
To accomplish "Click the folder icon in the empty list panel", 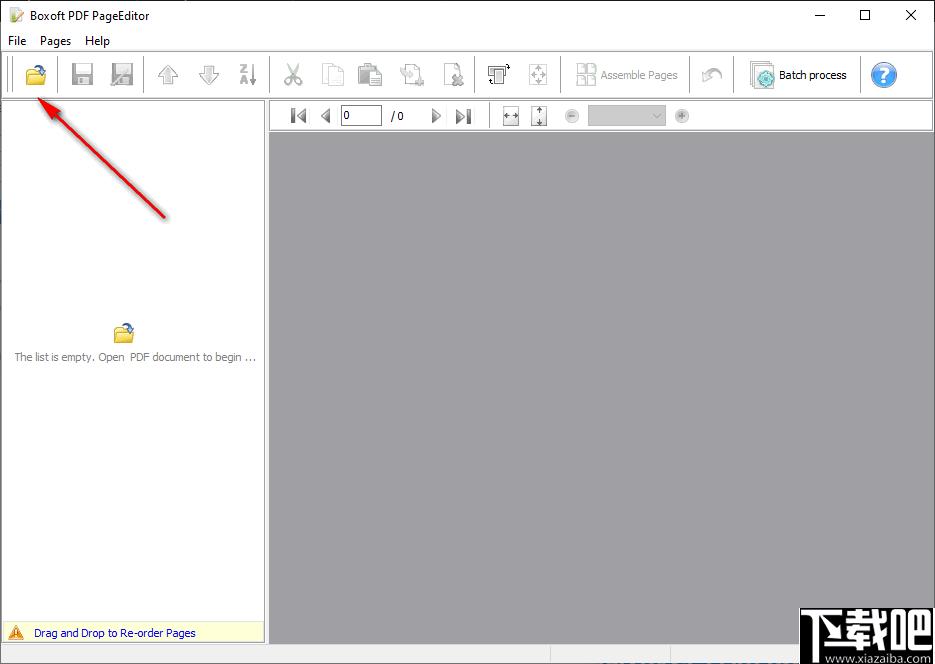I will (x=124, y=333).
